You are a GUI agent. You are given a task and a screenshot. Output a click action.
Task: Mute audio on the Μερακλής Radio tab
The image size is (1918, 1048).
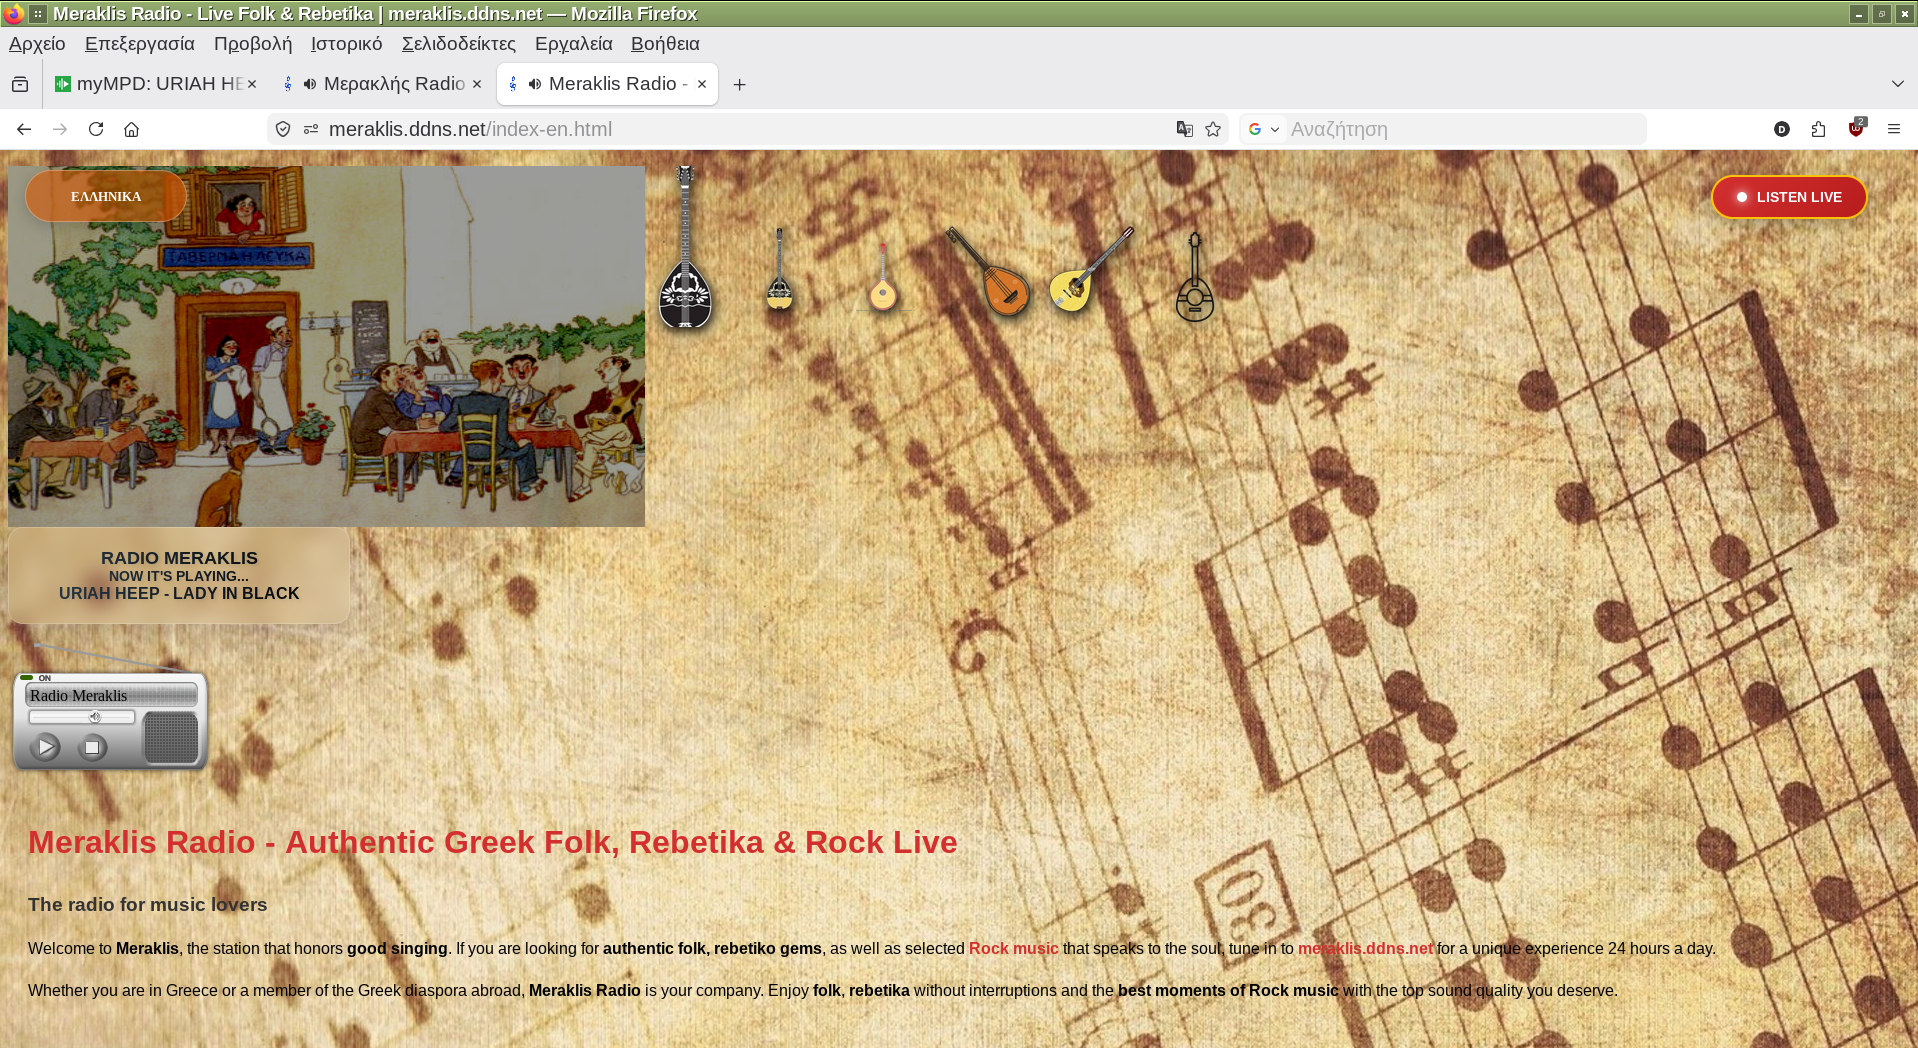point(310,84)
